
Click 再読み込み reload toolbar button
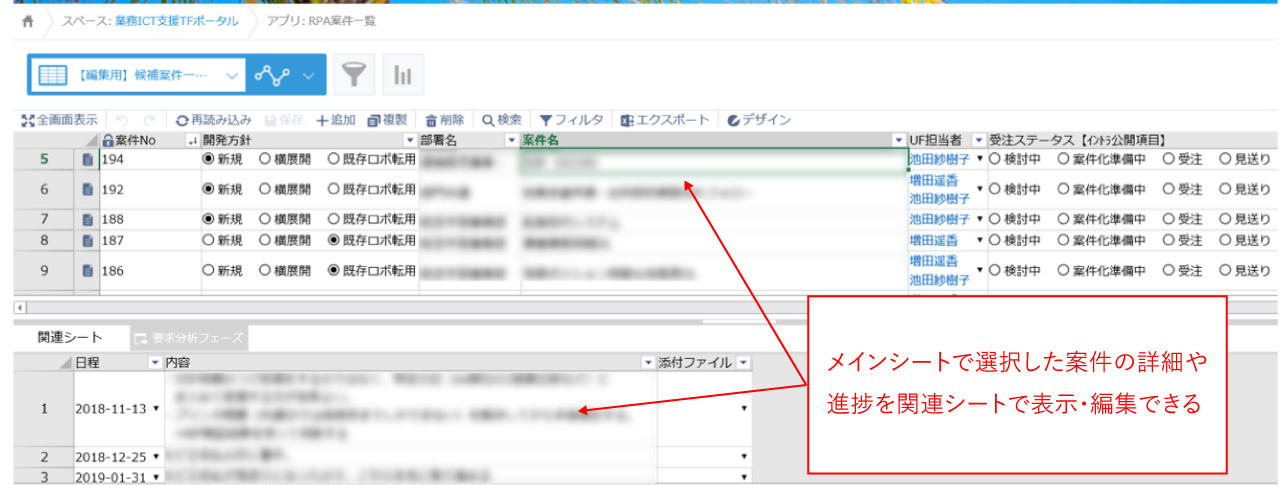click(214, 120)
